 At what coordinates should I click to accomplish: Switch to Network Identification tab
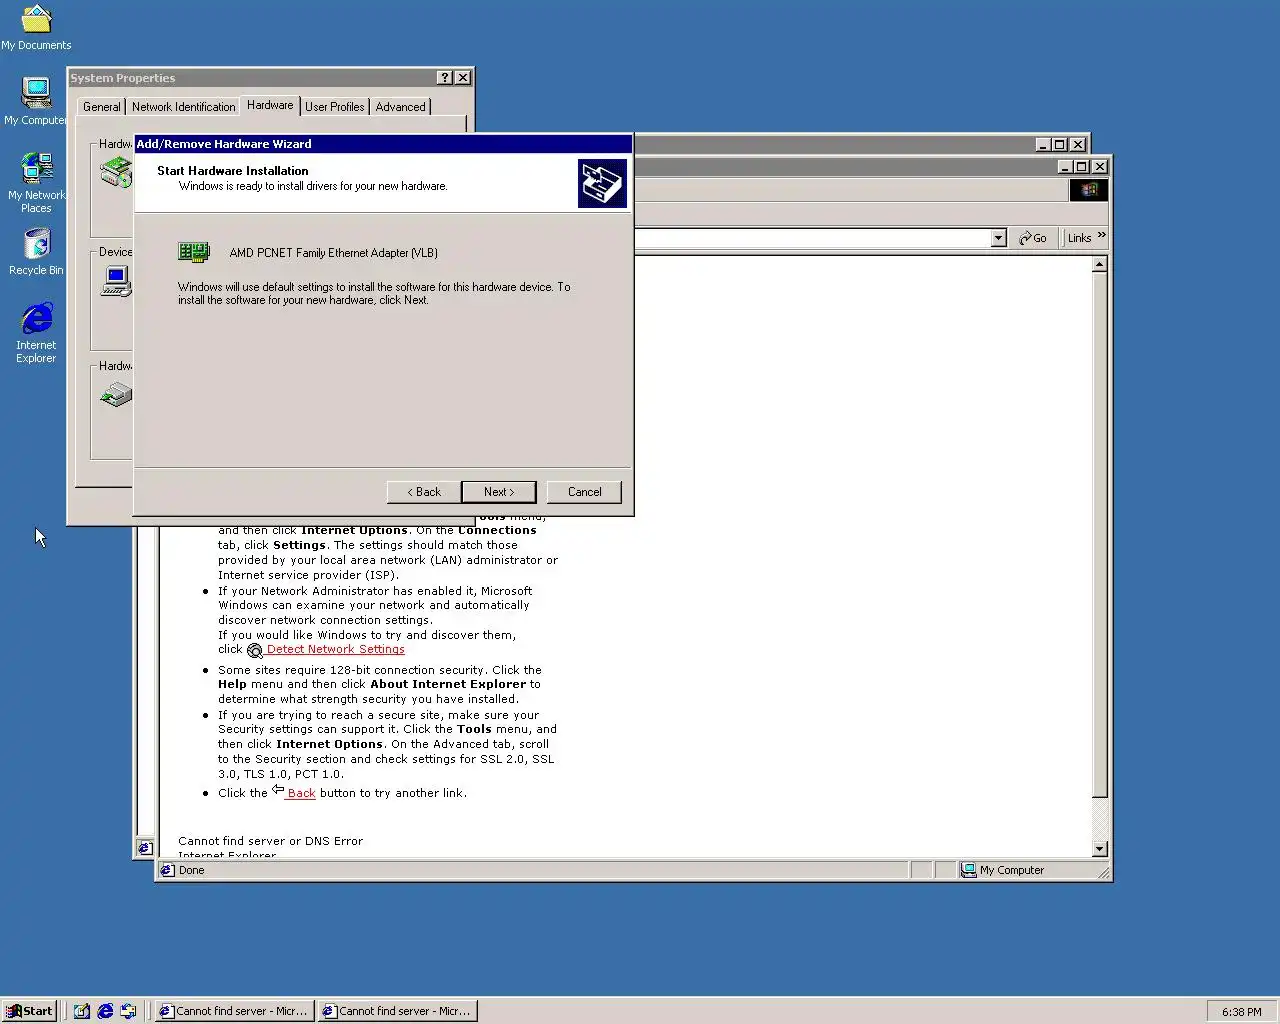coord(183,107)
